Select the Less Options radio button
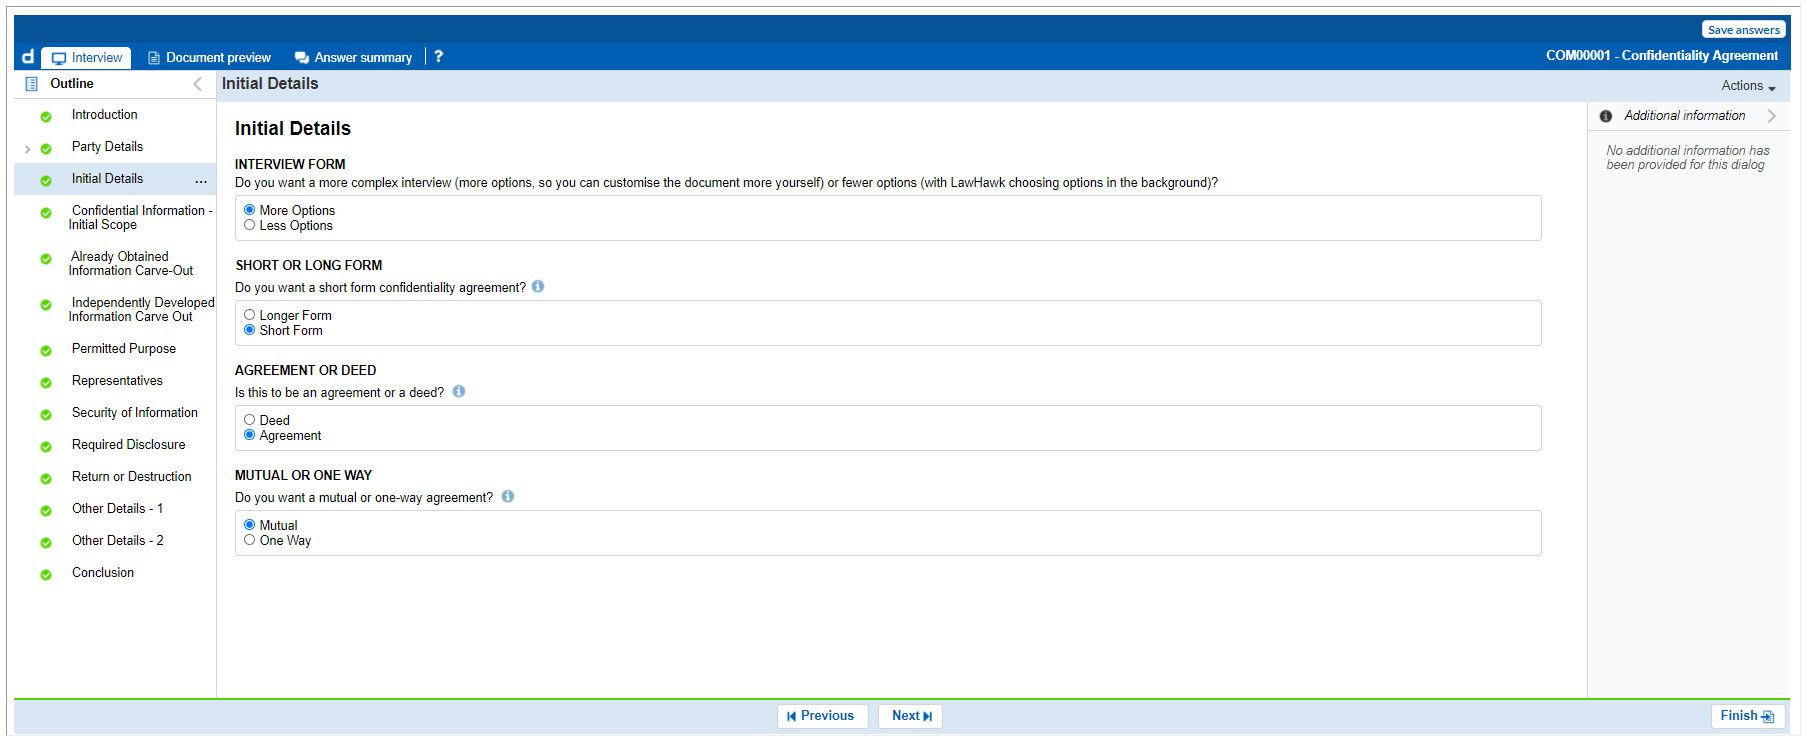The image size is (1808, 746). click(x=250, y=225)
